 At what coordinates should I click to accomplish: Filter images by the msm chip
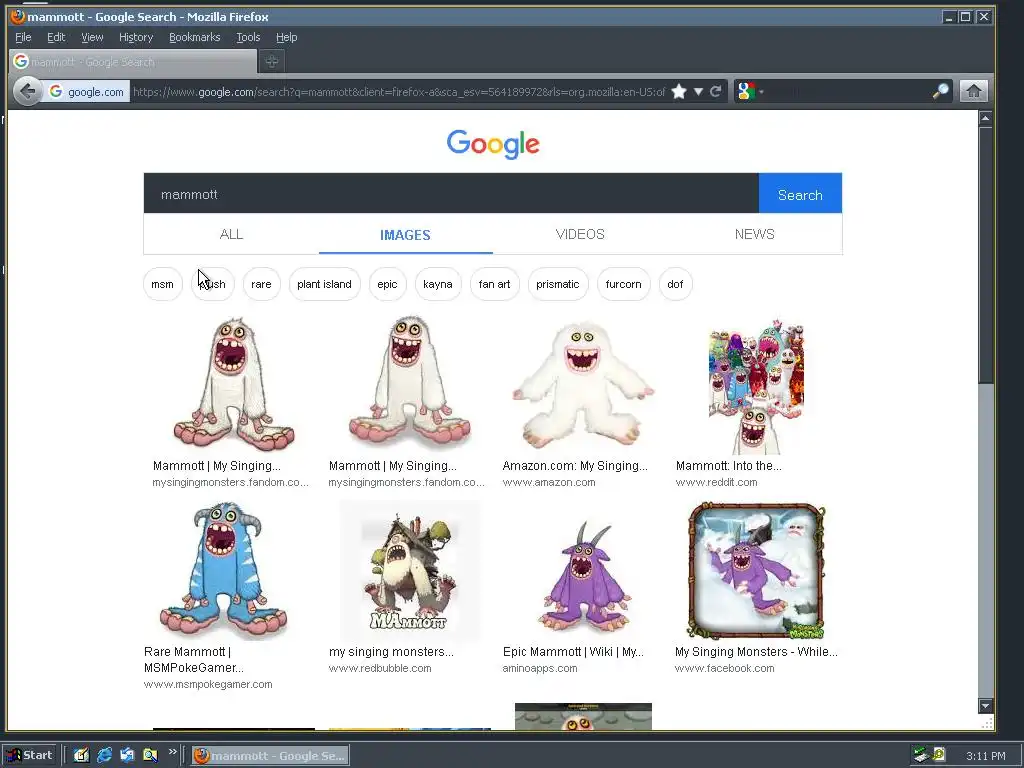point(163,284)
